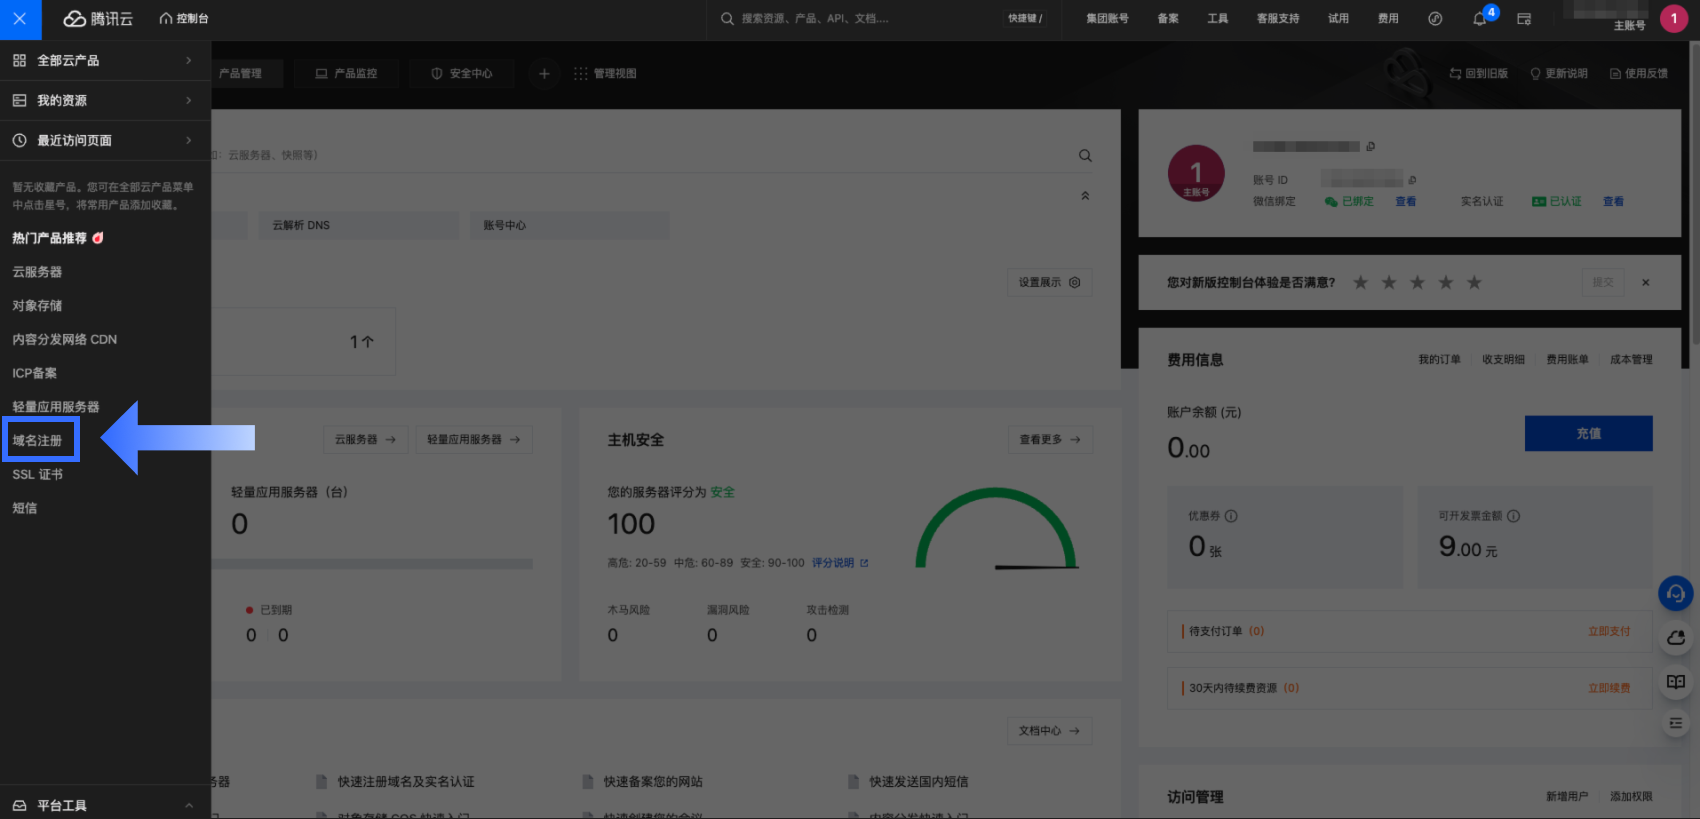Open 内容分发网络 CDN in the menu

[65, 340]
